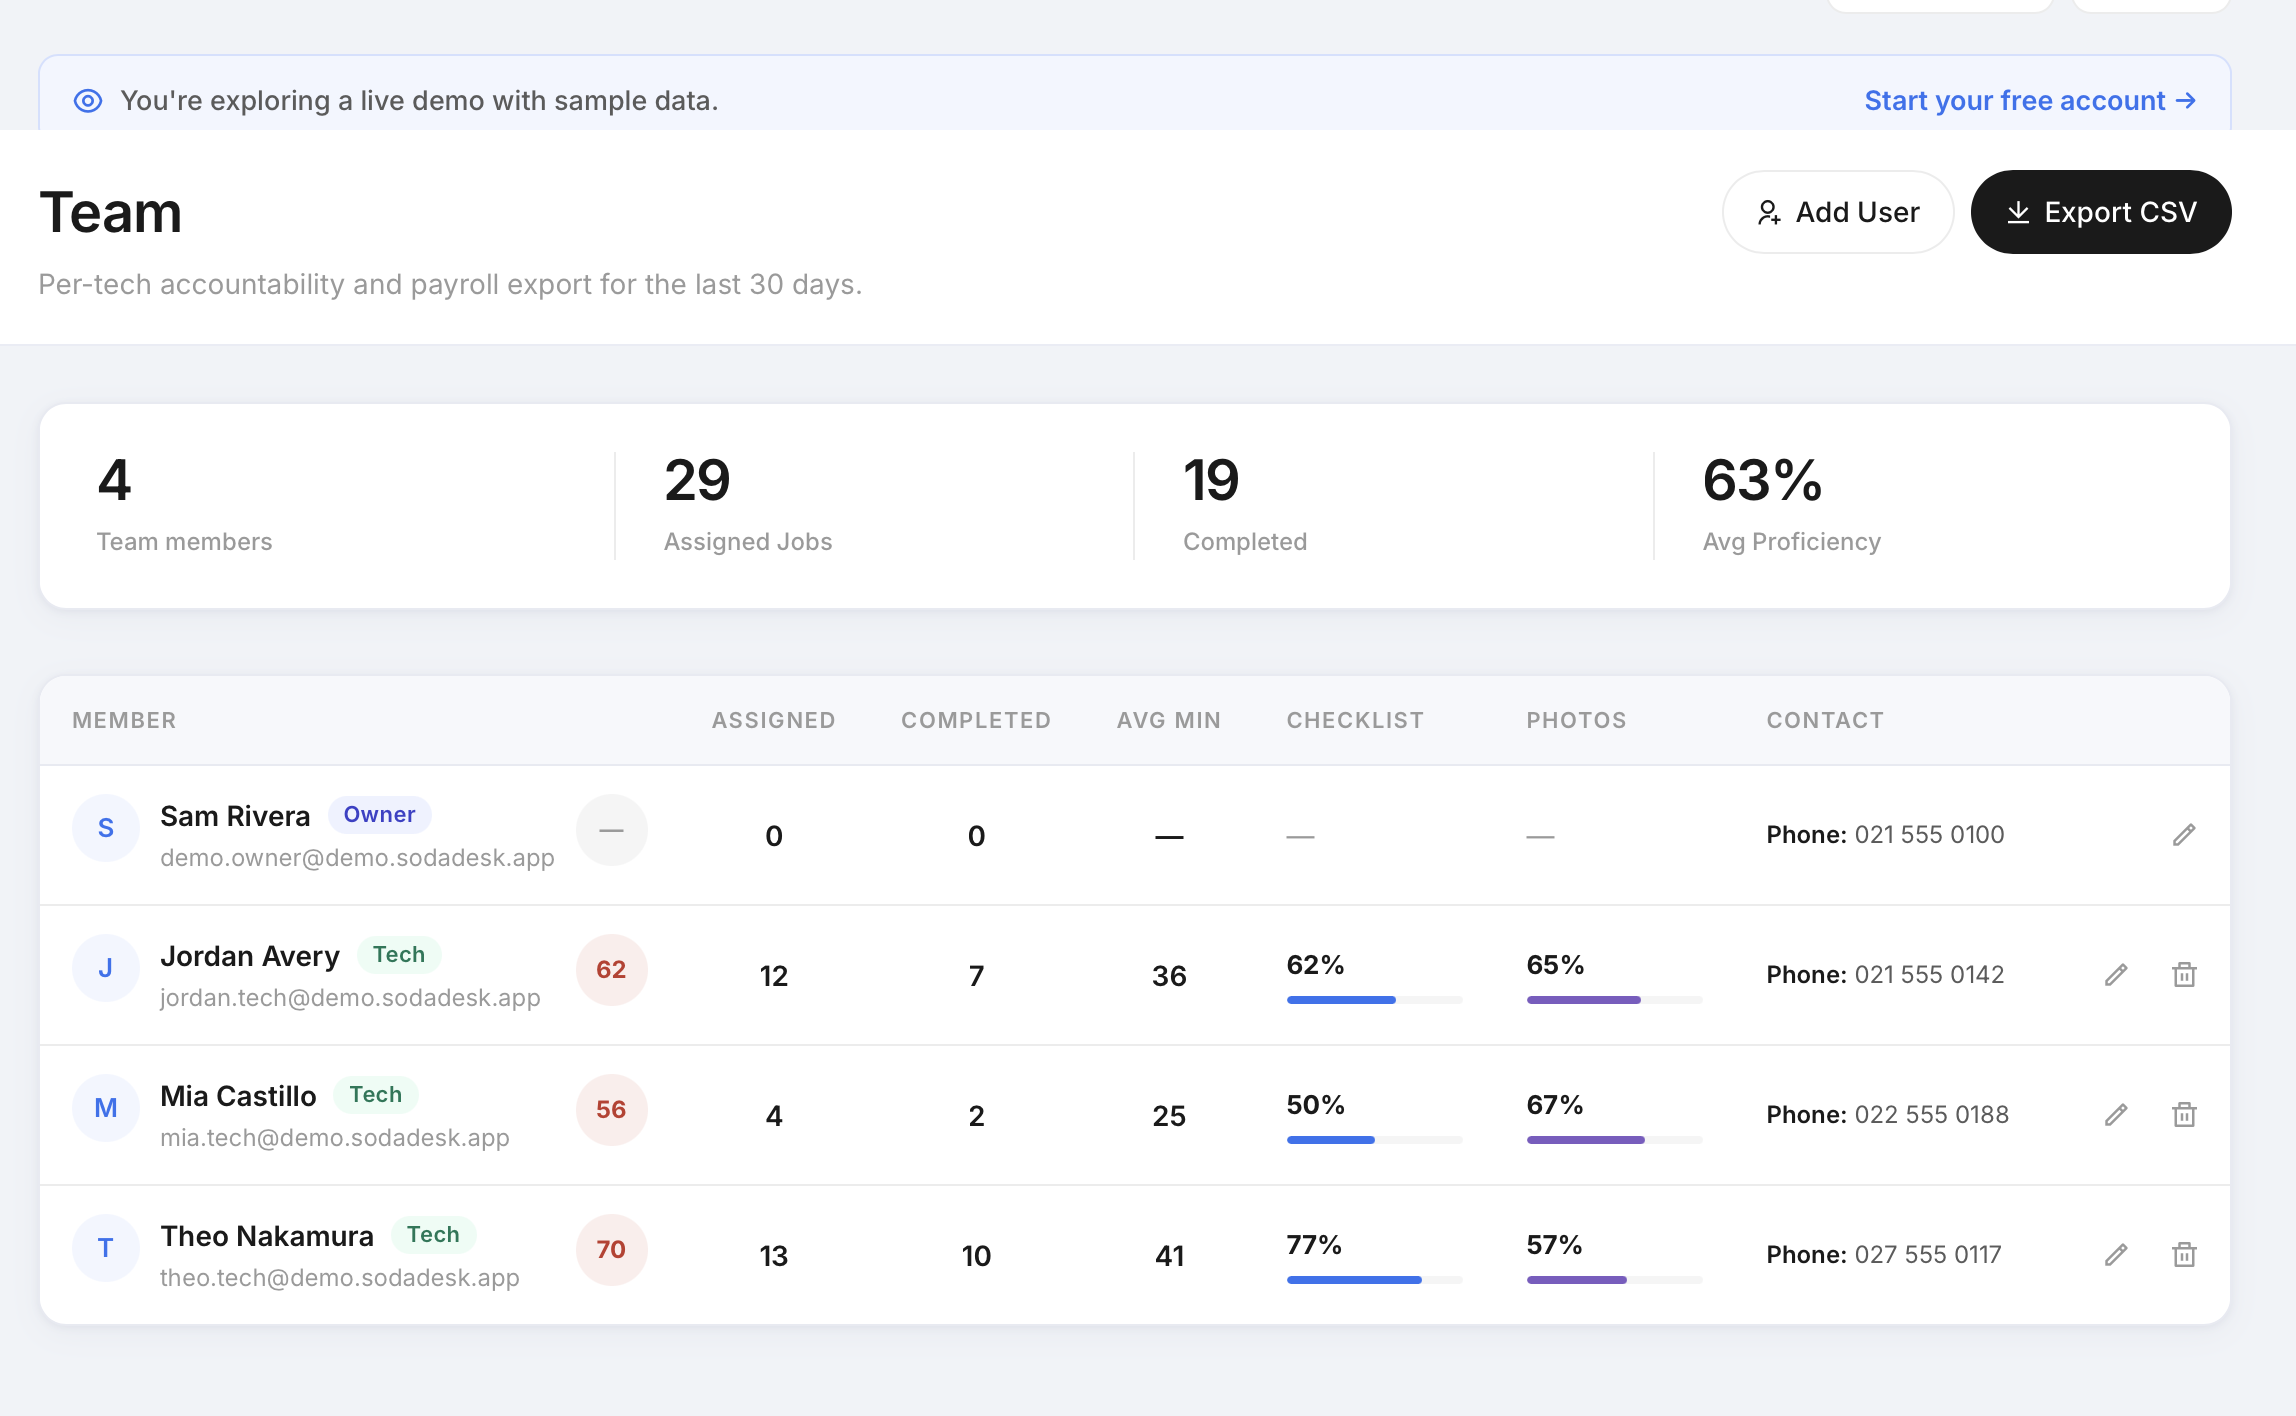The width and height of the screenshot is (2296, 1416).
Task: Click Sam Rivera's S avatar
Action: (106, 829)
